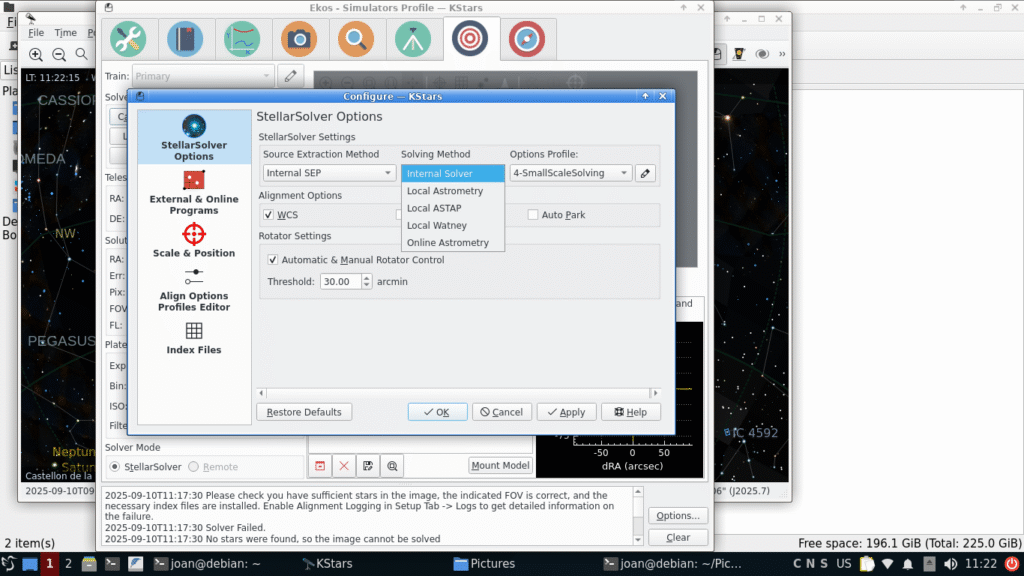Click the Restore Defaults button

tap(304, 412)
